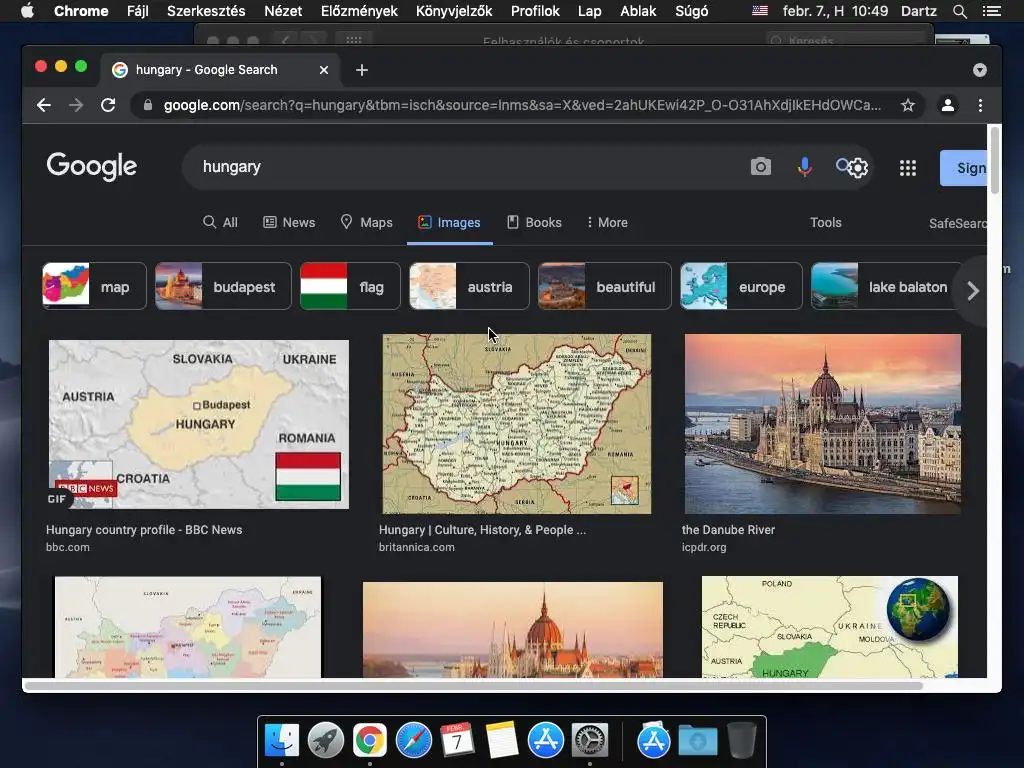This screenshot has height=768, width=1024.
Task: Close the hungary - Google Search tab
Action: (x=324, y=70)
